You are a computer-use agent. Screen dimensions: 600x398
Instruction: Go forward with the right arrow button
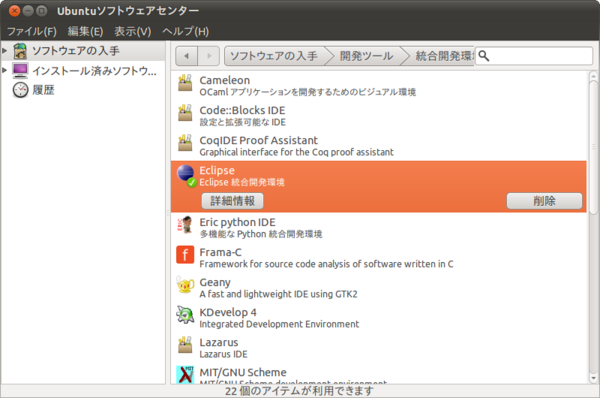(209, 56)
